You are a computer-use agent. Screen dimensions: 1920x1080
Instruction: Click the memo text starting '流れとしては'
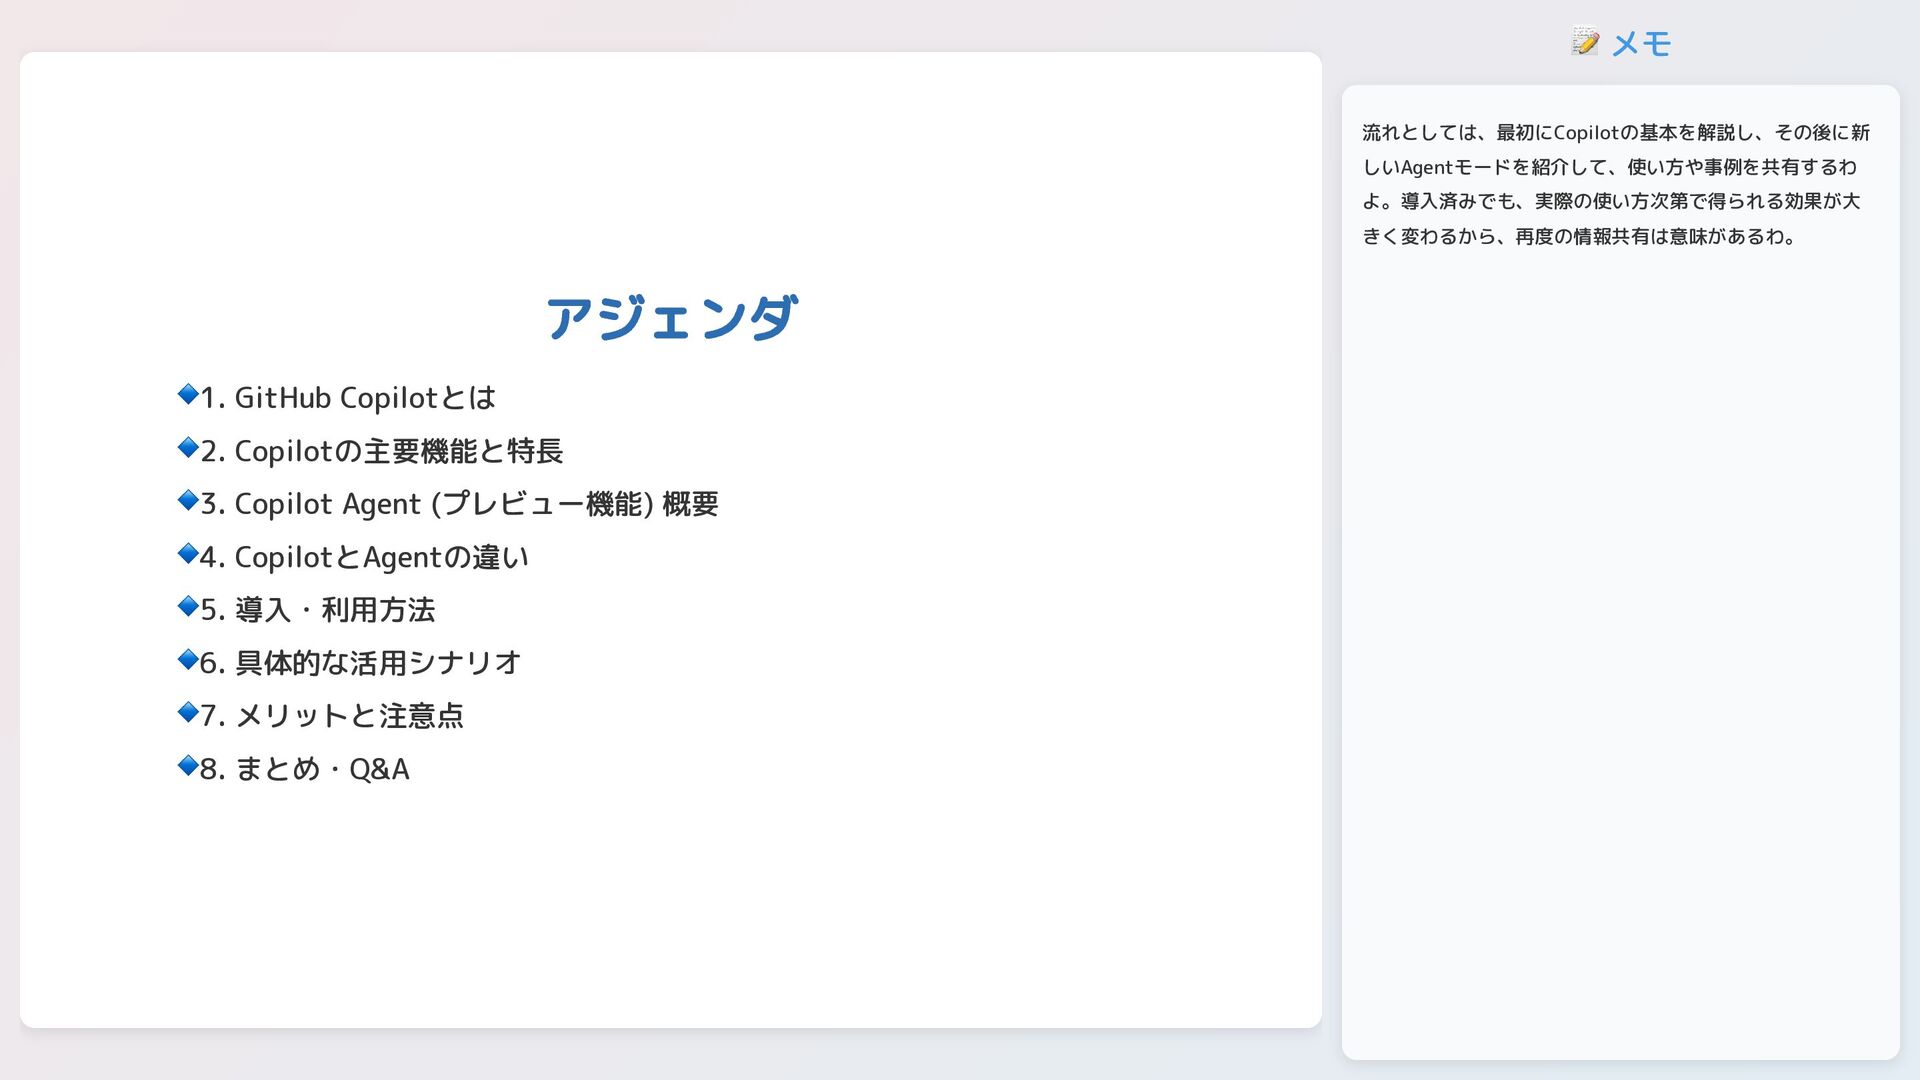point(1616,184)
